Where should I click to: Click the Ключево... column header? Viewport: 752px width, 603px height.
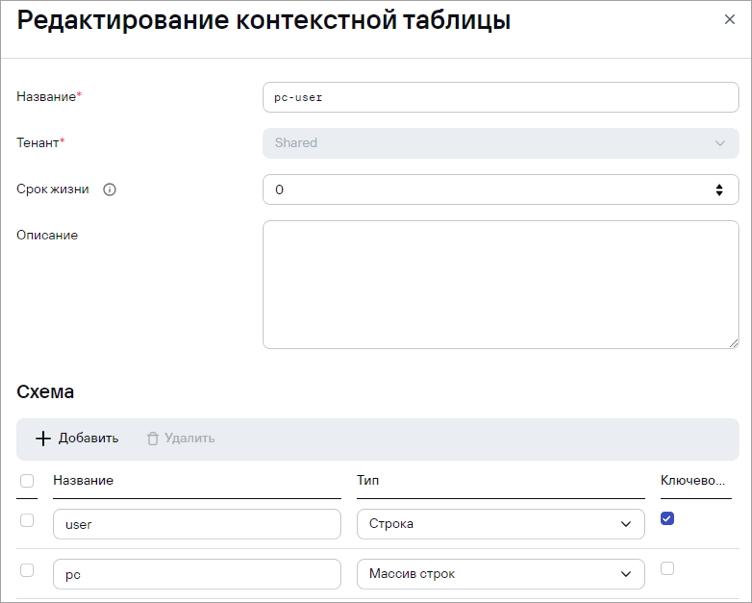(x=693, y=481)
